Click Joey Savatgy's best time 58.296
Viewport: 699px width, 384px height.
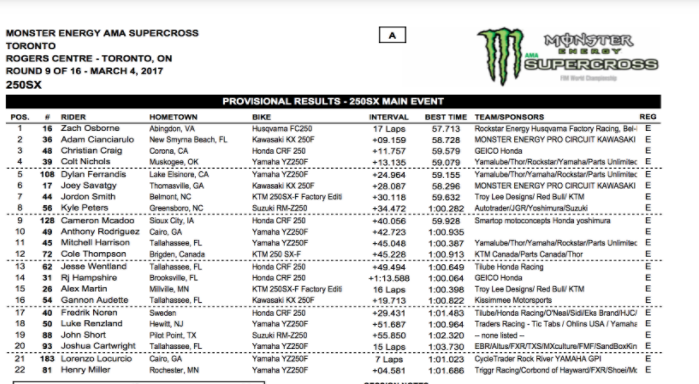coord(446,186)
